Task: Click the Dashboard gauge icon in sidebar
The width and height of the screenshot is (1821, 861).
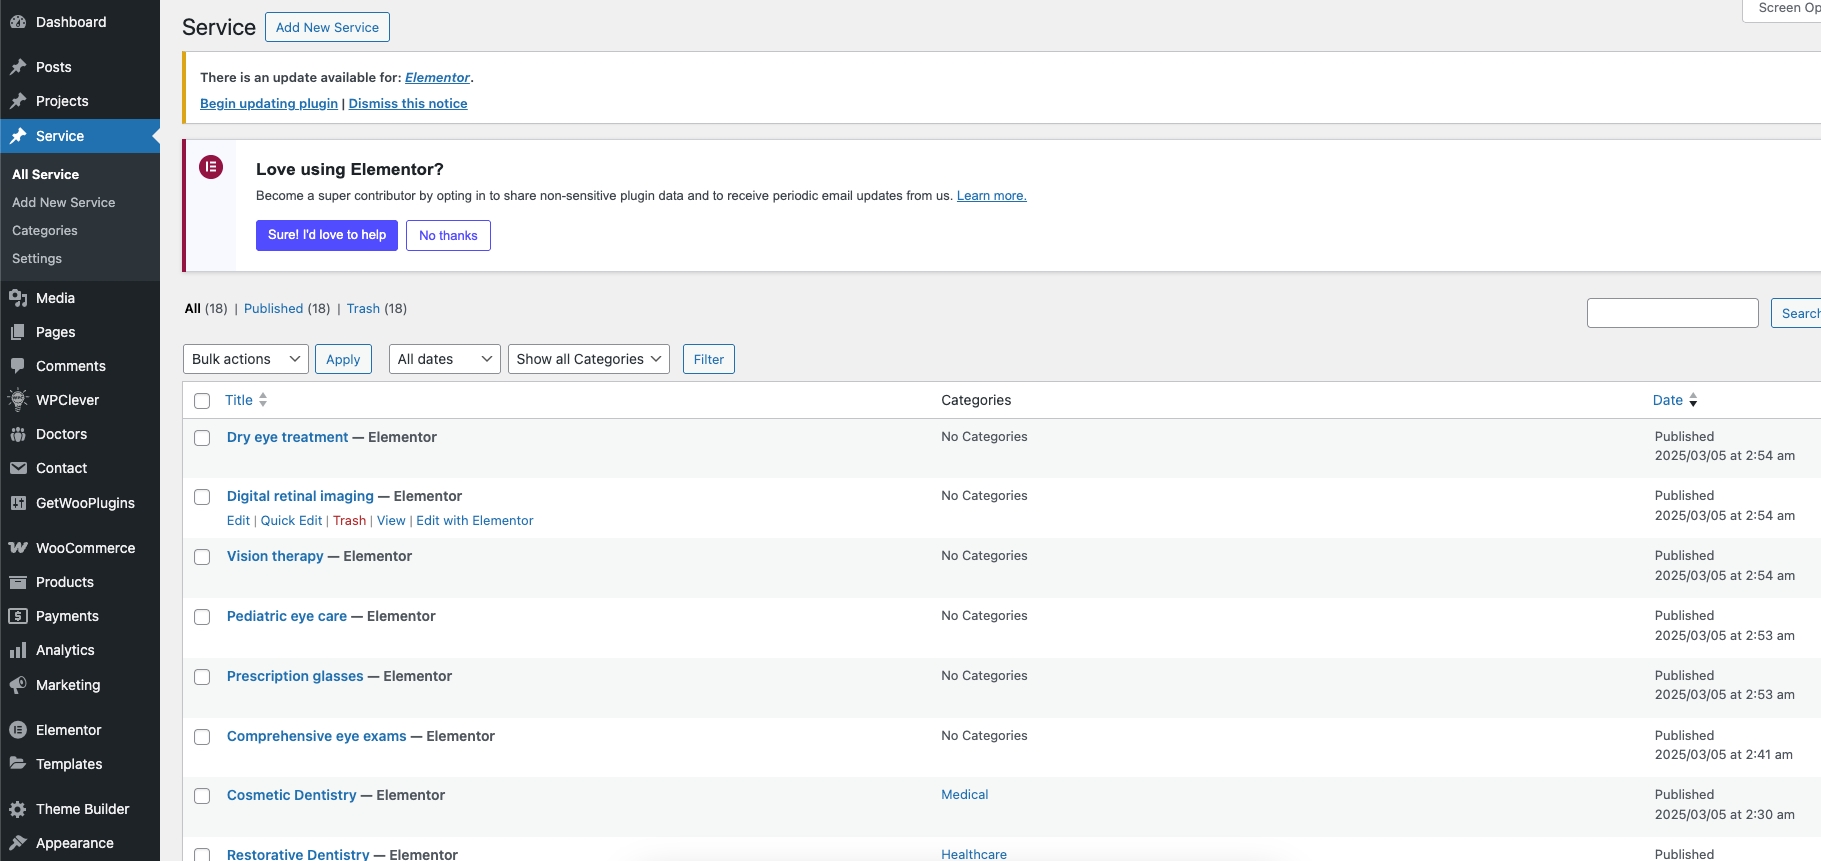Action: (18, 22)
